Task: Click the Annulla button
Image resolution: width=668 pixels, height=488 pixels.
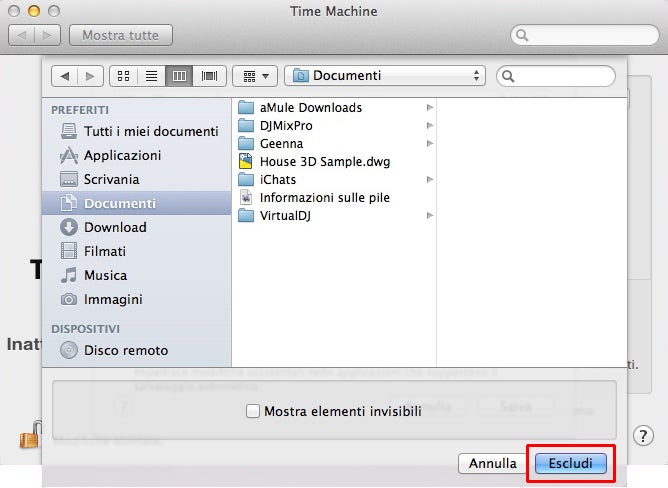Action: coord(493,463)
